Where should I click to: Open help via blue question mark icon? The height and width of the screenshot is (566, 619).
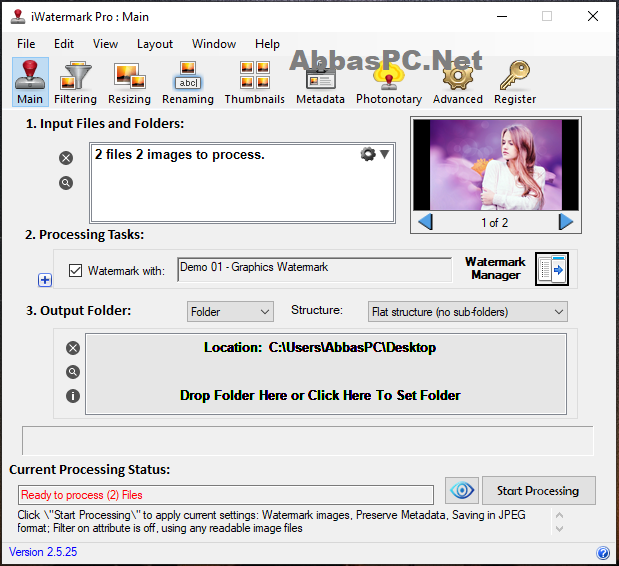point(603,553)
